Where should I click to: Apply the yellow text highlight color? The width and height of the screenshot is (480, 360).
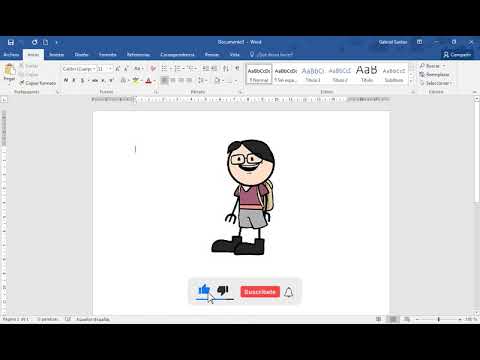(x=135, y=80)
